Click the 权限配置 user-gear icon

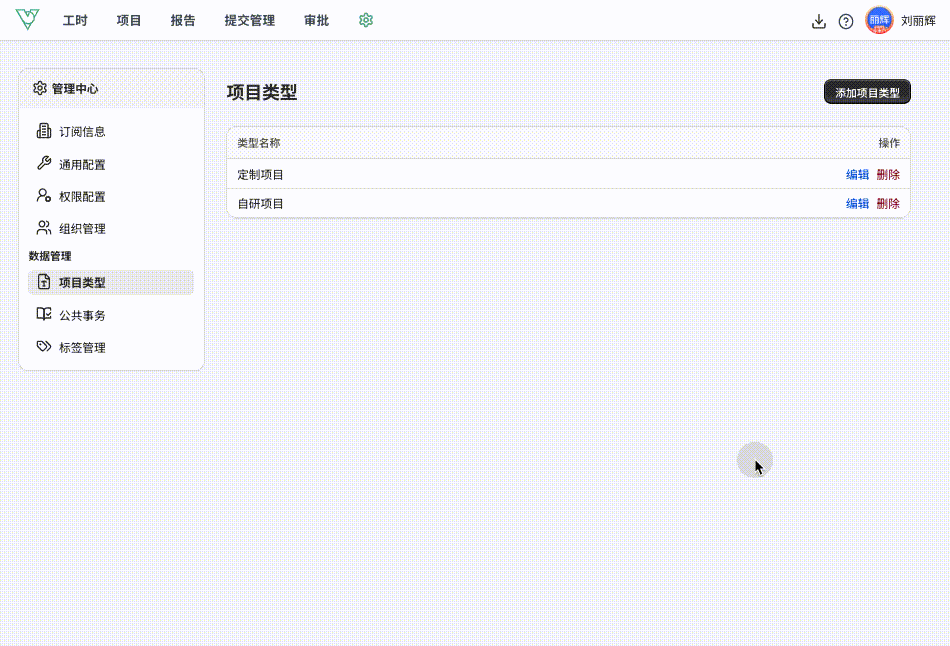44,195
